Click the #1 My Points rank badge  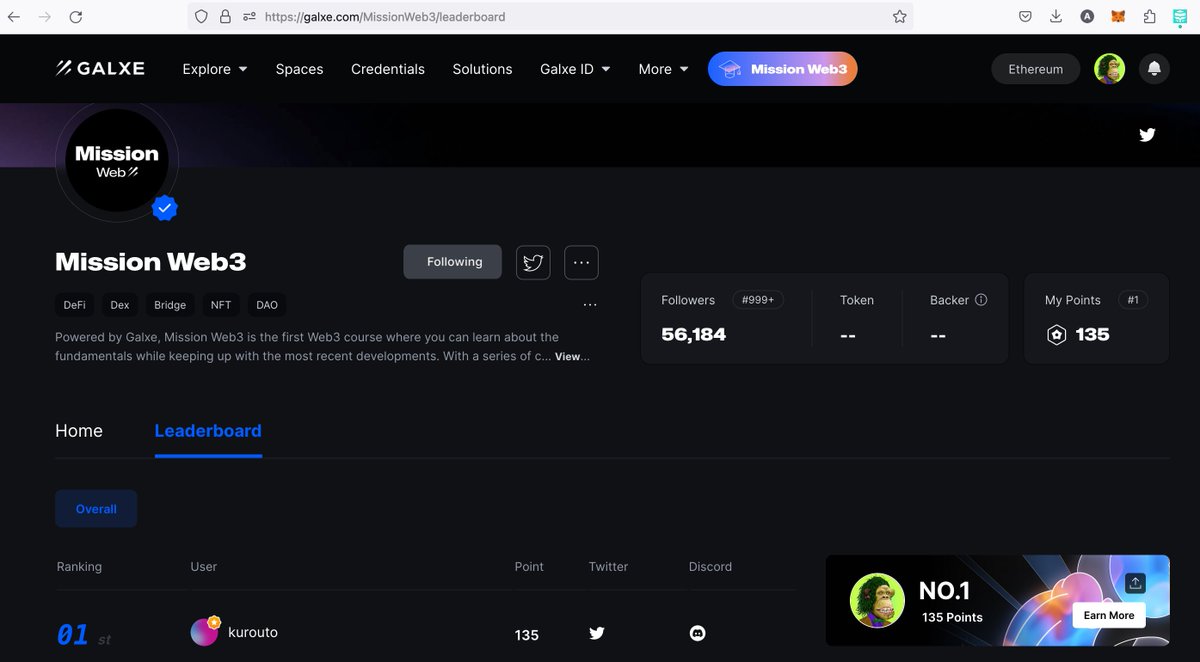pos(1133,300)
